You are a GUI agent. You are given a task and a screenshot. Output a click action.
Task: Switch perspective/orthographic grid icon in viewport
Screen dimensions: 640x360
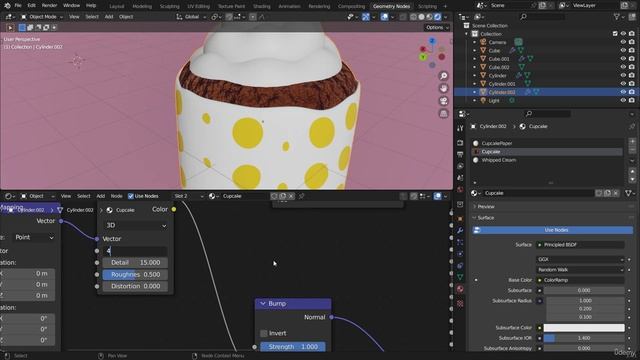coord(443,113)
